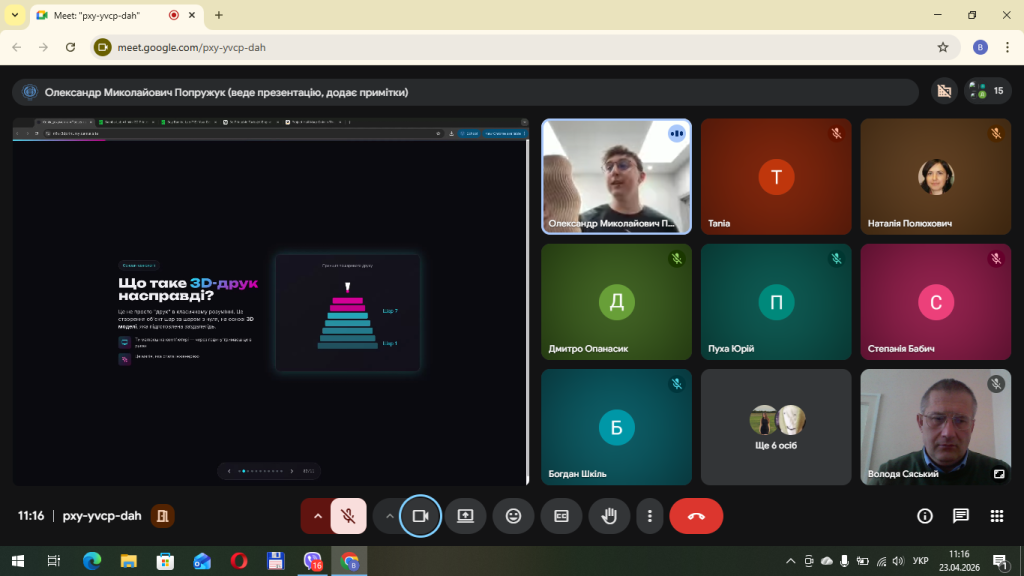Turn on closed captions

(x=561, y=516)
